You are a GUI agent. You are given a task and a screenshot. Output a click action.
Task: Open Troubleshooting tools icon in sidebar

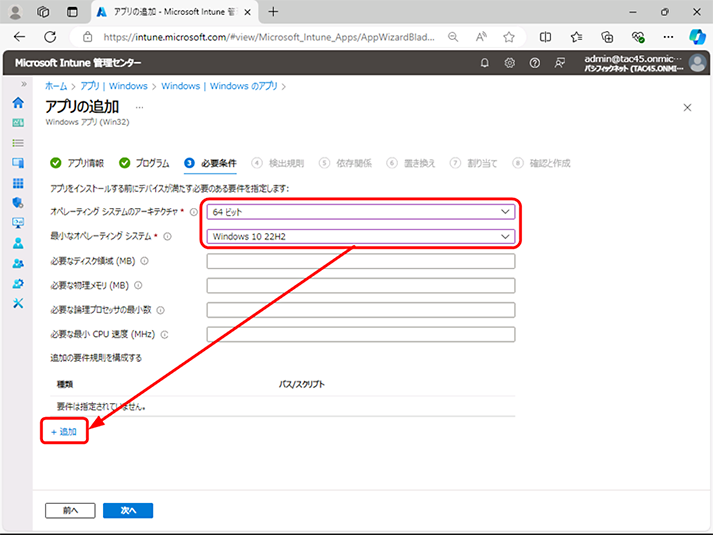[x=18, y=303]
